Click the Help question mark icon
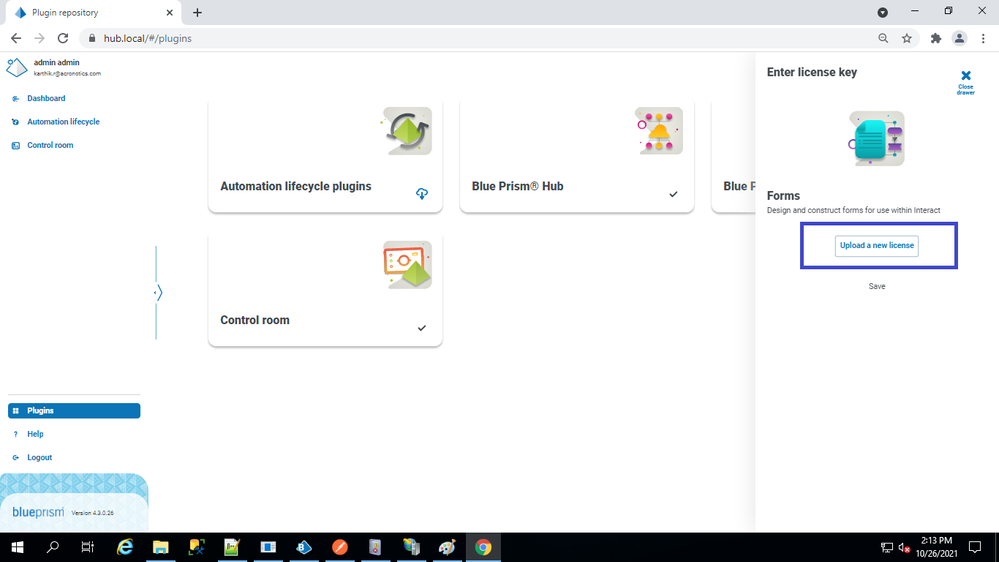Image resolution: width=999 pixels, height=562 pixels. 15,434
